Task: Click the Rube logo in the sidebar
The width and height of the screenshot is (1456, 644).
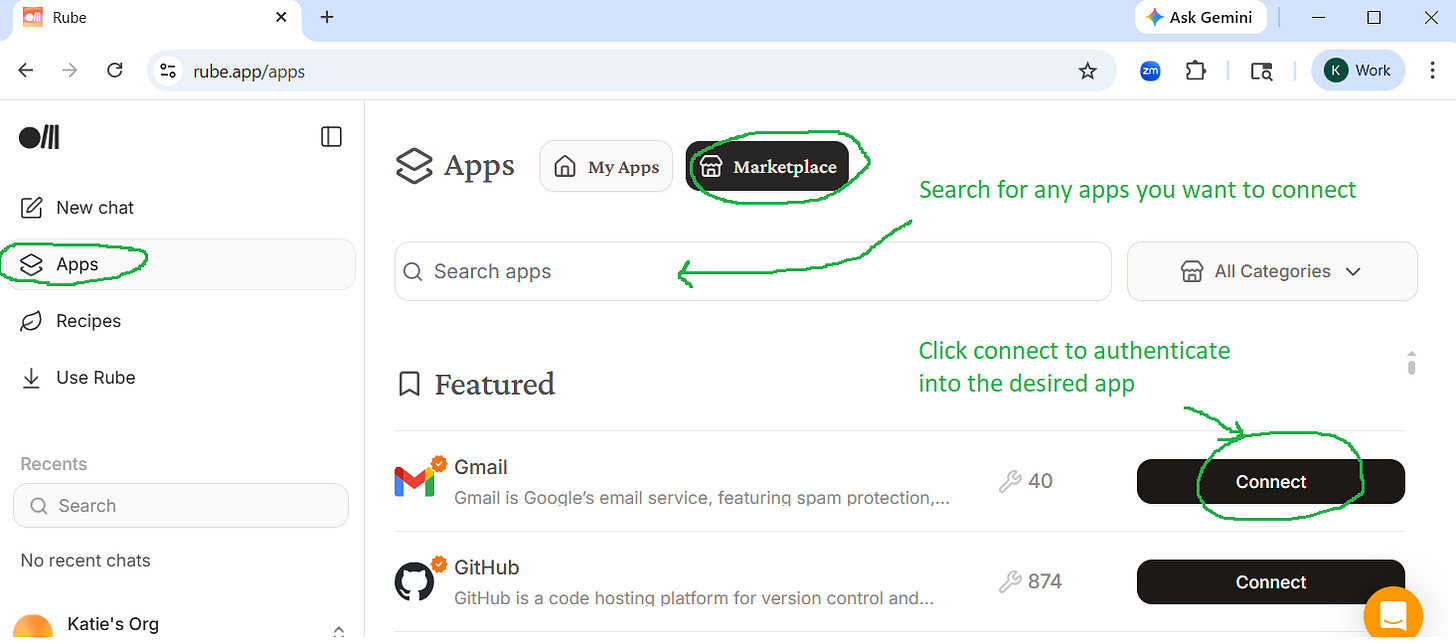Action: (x=40, y=137)
